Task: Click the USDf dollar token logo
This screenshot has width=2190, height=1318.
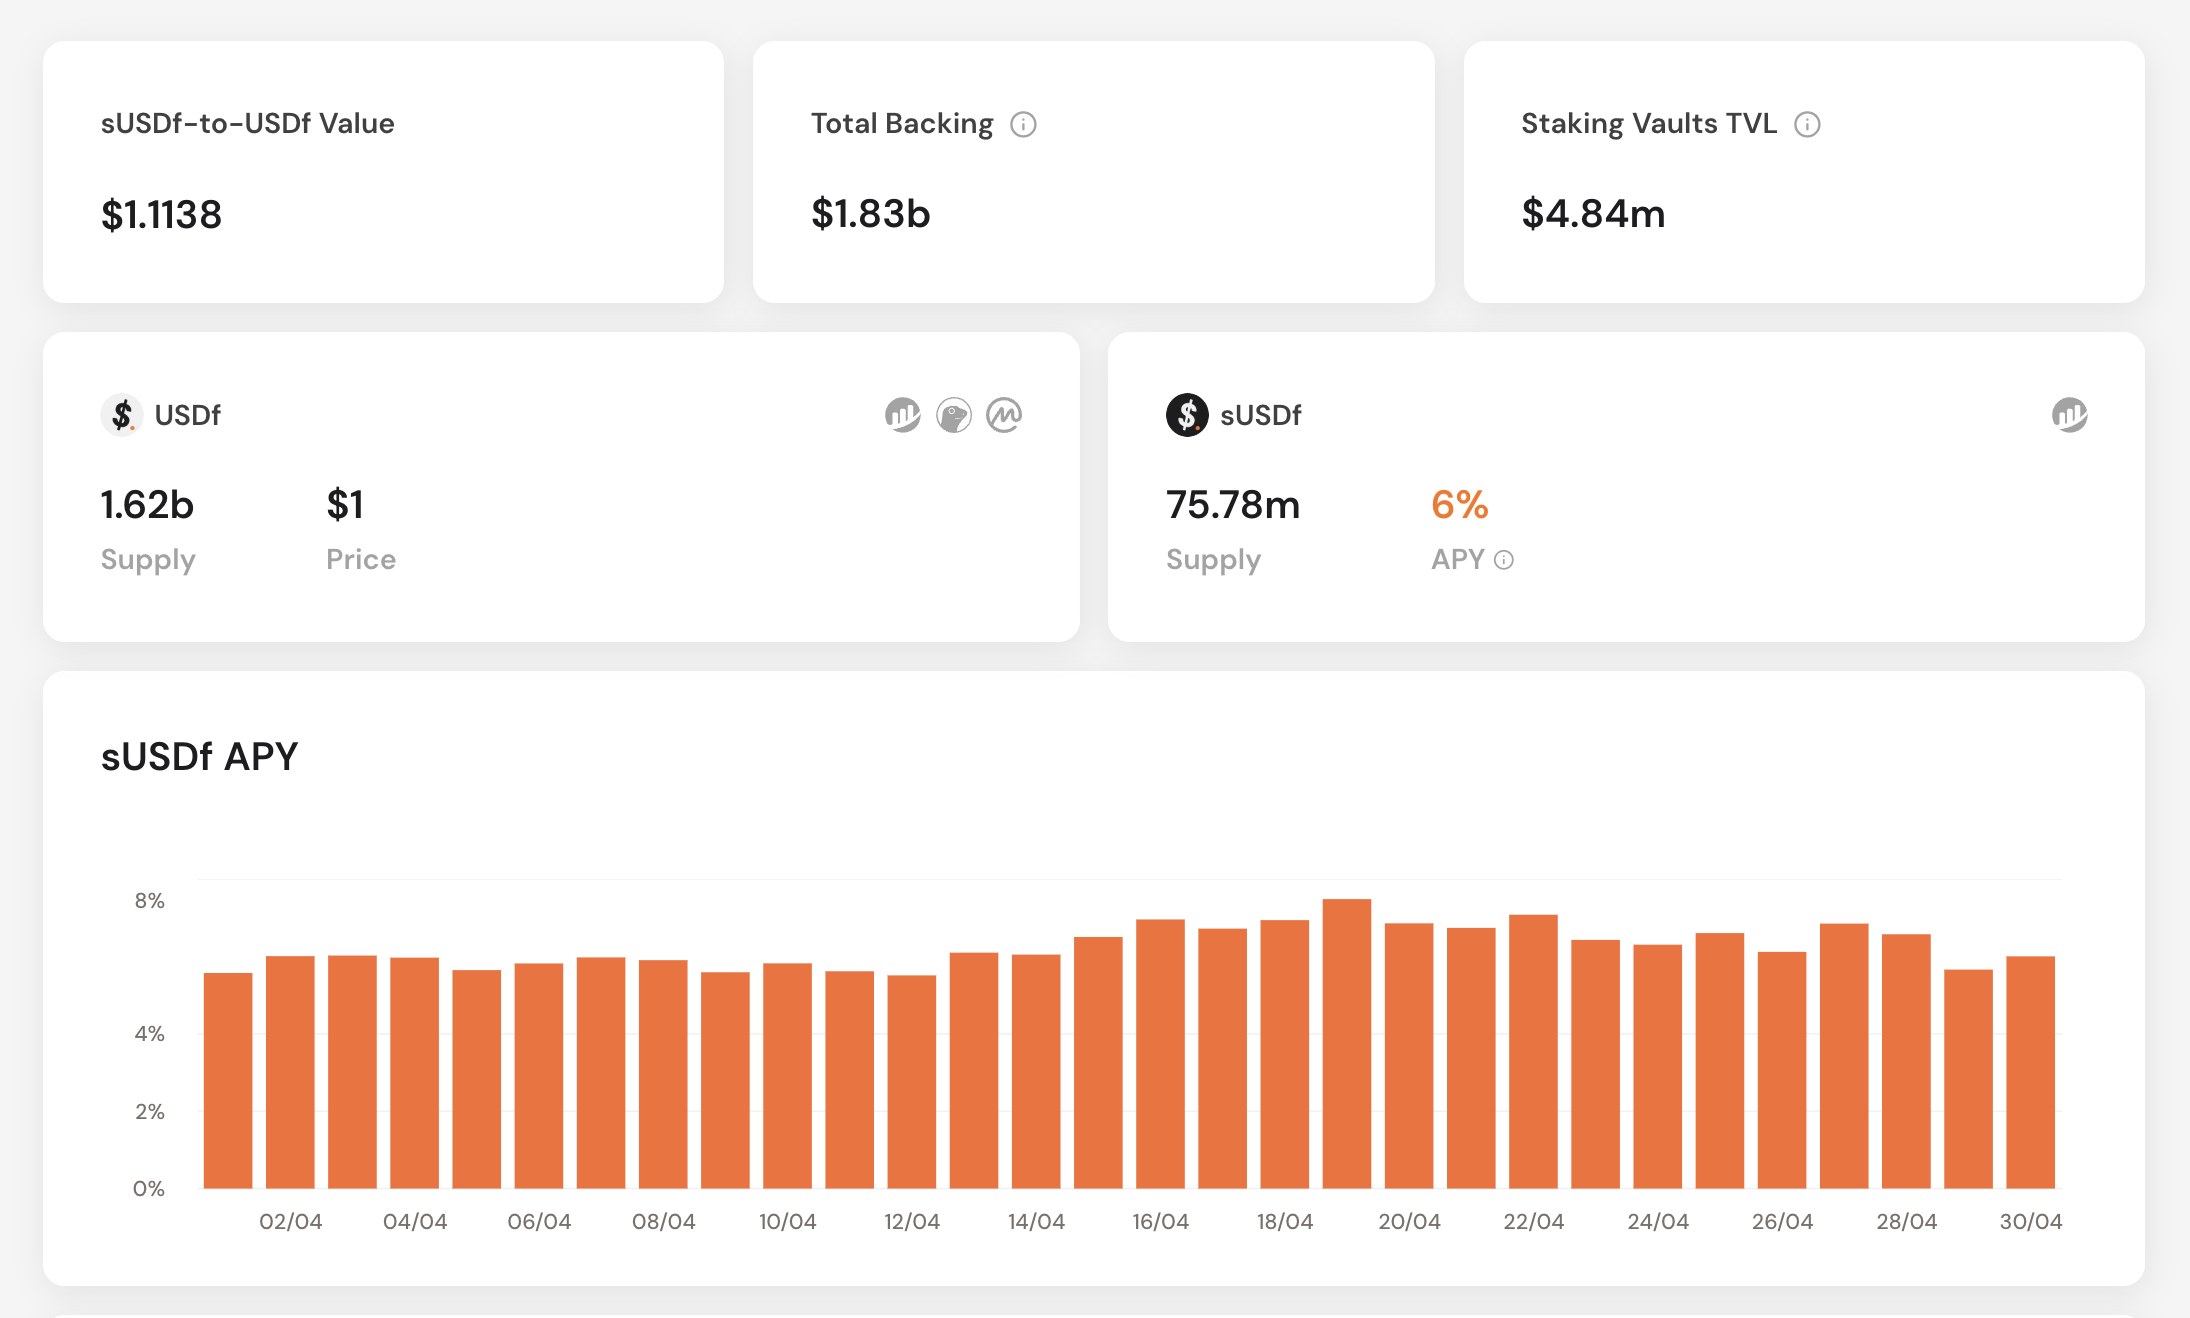Action: 122,415
